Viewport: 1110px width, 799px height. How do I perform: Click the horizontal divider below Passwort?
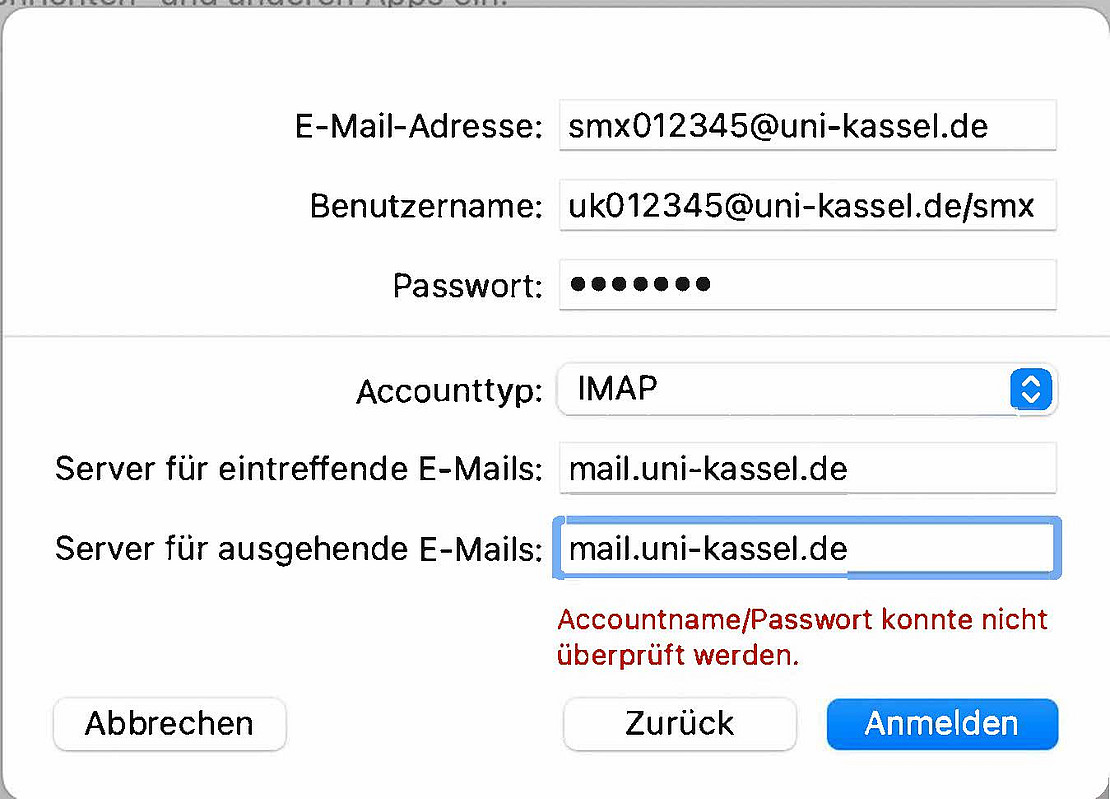click(300, 337)
